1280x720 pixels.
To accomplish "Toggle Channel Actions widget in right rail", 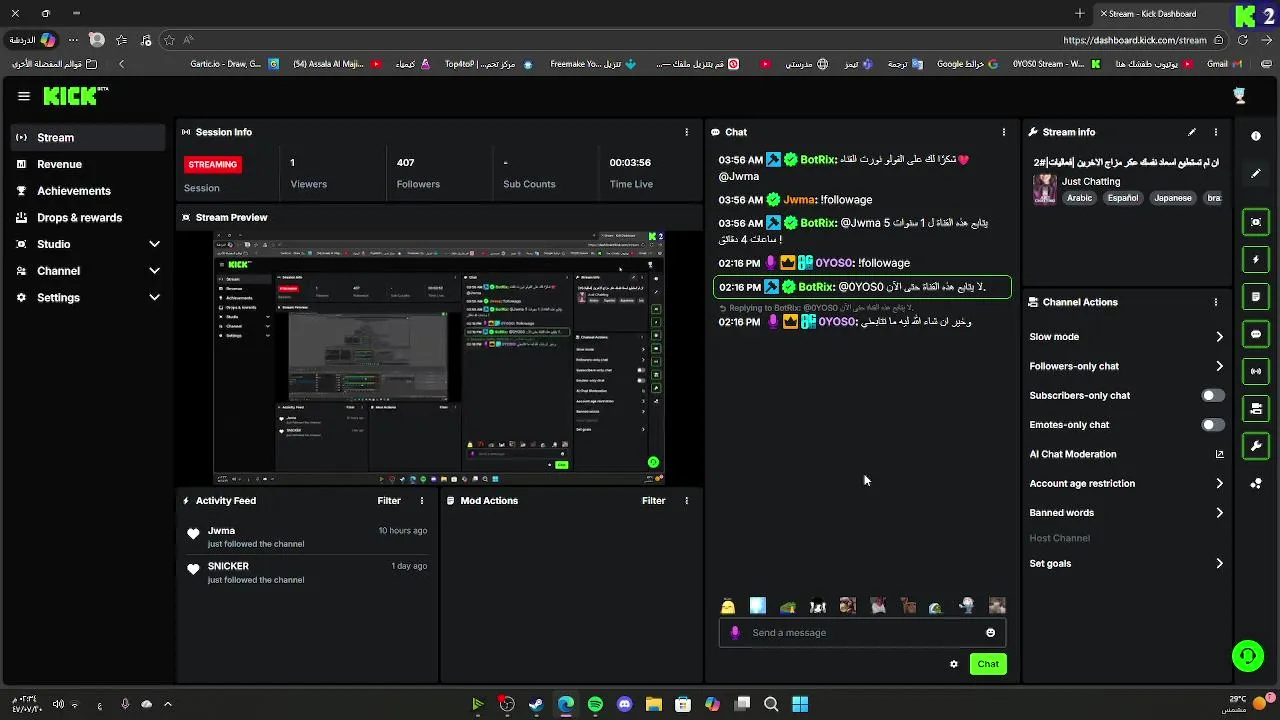I will [1256, 409].
